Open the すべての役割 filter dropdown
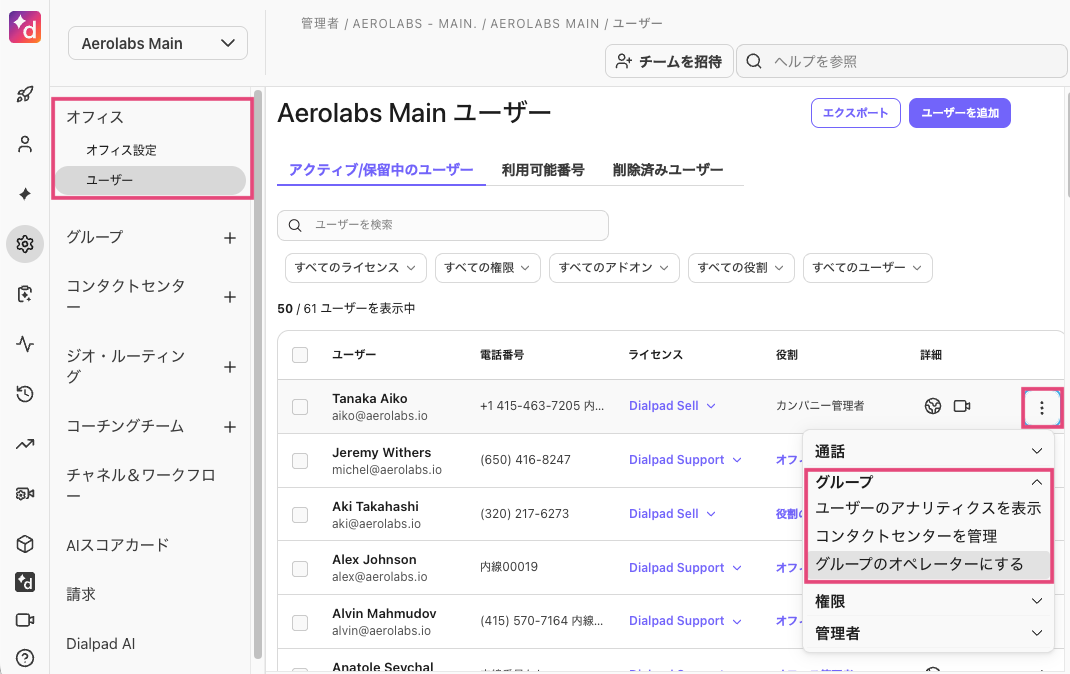 [x=741, y=267]
